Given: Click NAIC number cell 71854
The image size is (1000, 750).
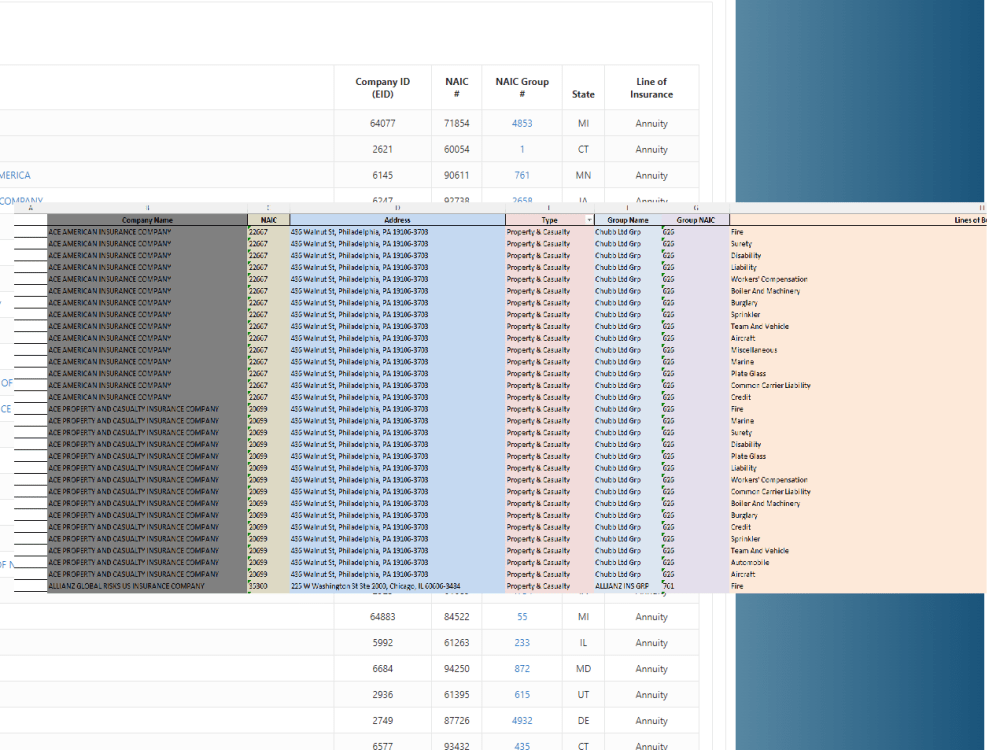Looking at the screenshot, I should pos(457,124).
